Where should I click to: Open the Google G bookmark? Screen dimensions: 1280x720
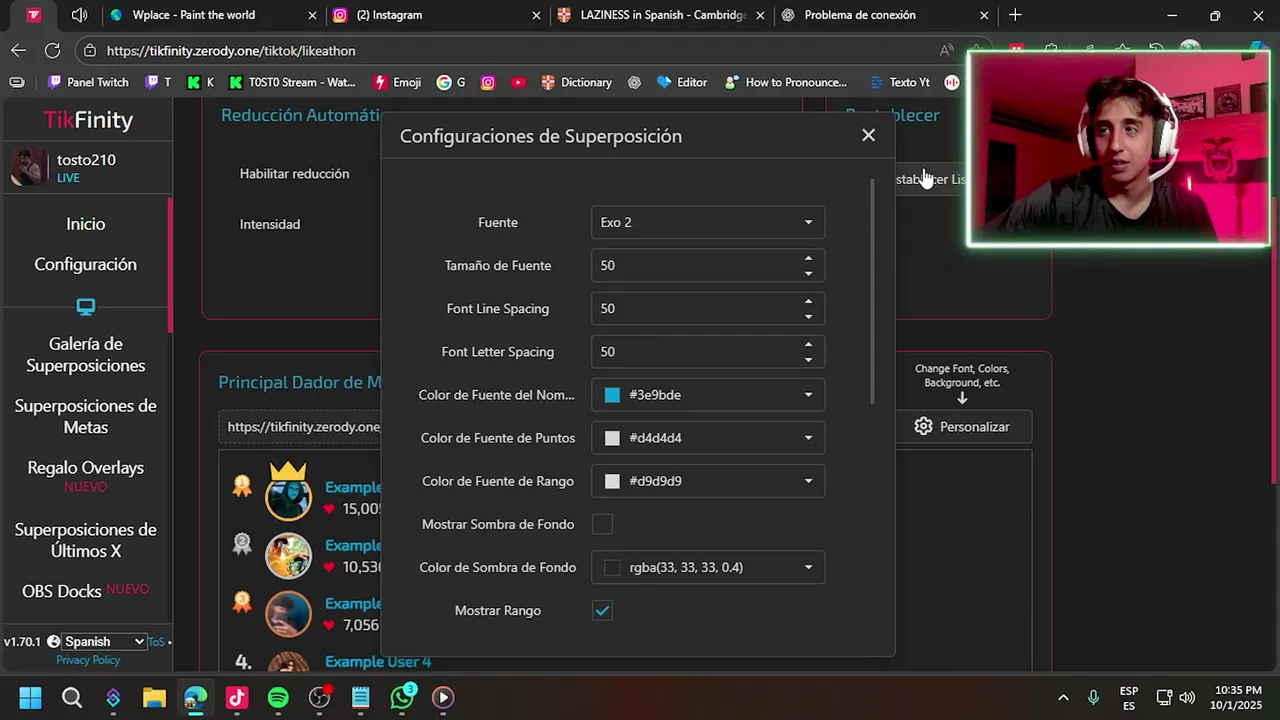451,82
